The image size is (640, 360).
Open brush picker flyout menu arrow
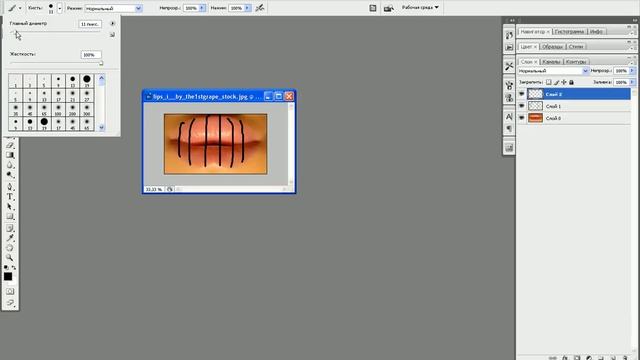(x=112, y=24)
